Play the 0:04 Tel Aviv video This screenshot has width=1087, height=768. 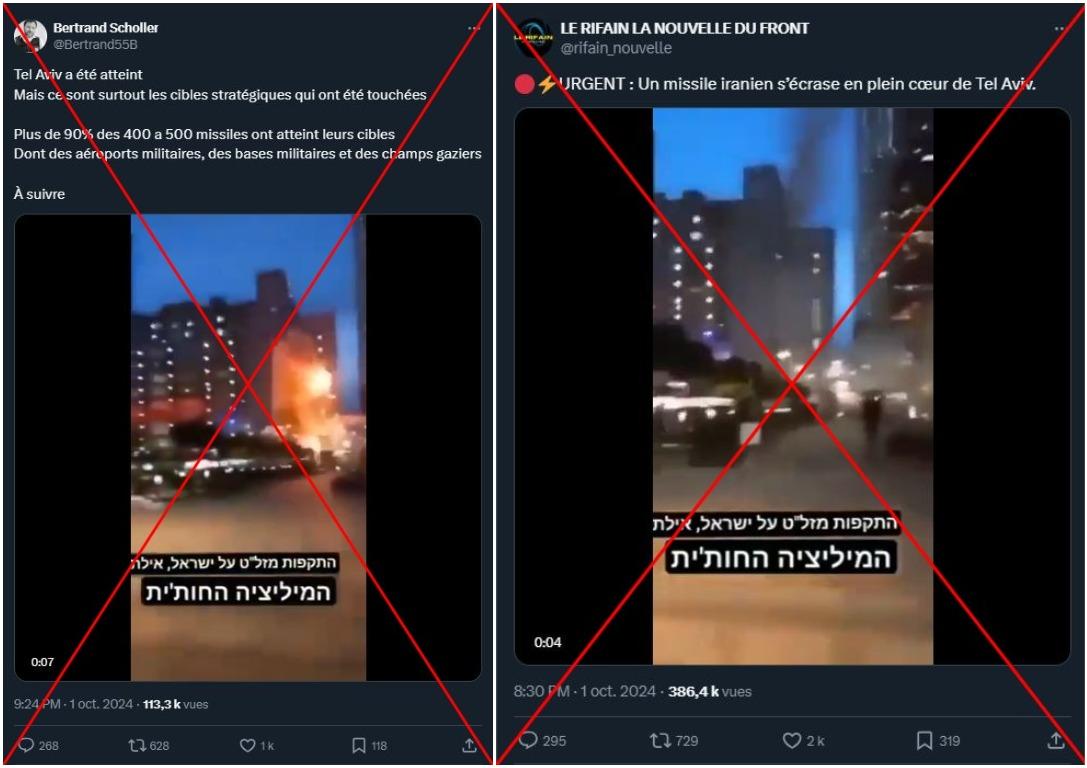(792, 386)
